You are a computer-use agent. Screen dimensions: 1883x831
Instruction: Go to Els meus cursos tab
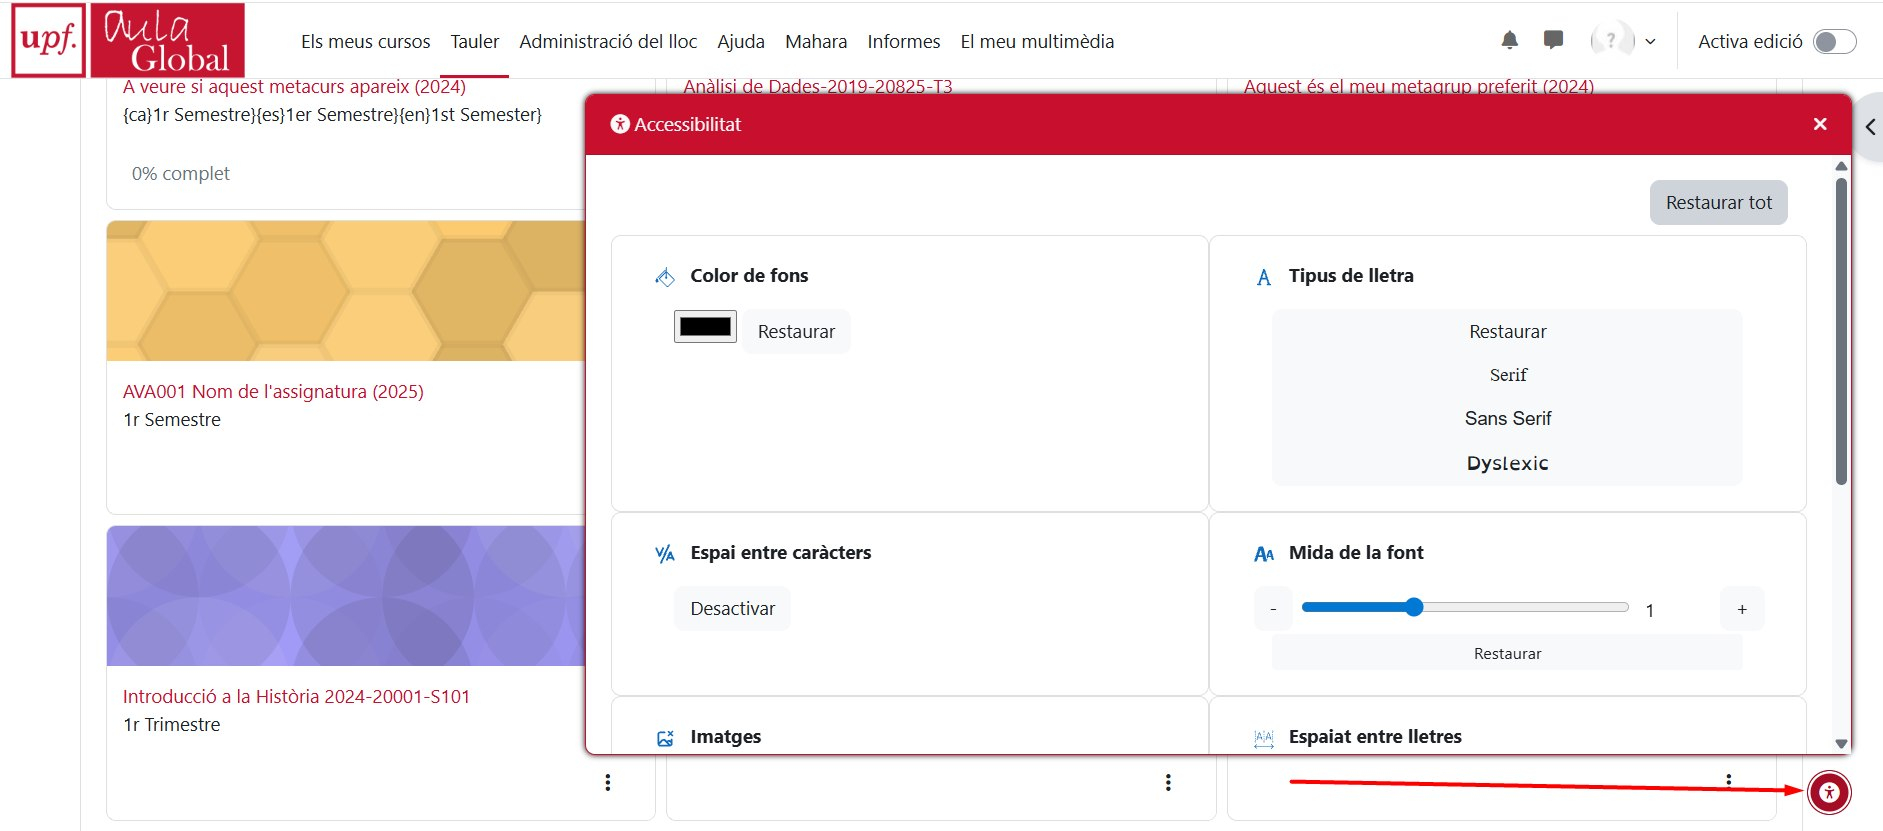click(365, 41)
